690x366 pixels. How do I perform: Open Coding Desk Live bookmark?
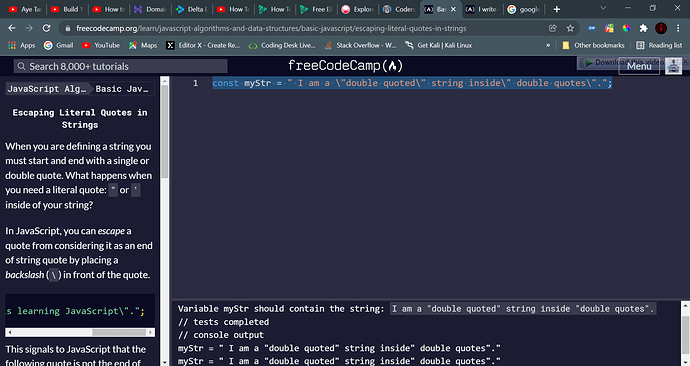point(282,45)
